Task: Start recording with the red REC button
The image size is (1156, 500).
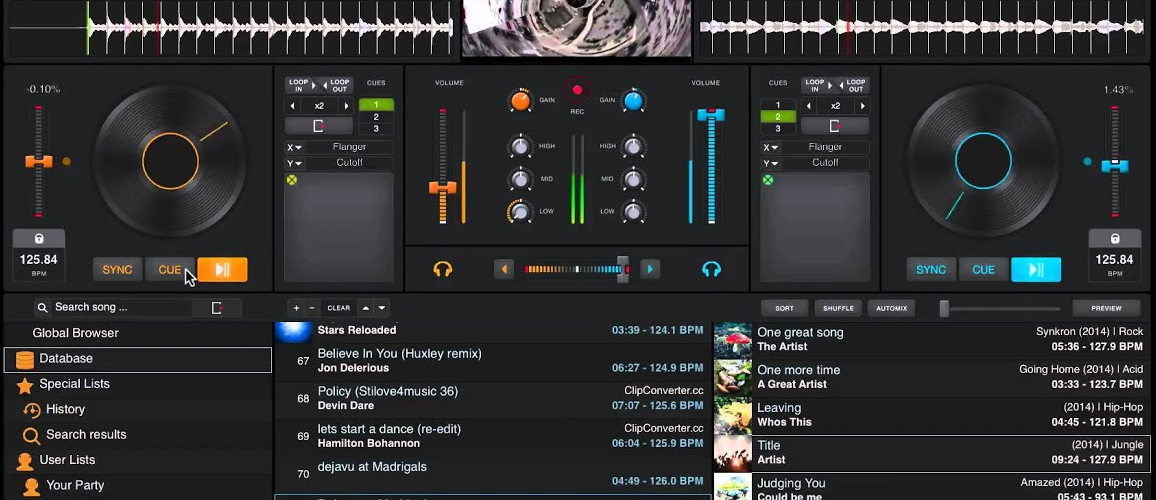Action: coord(577,90)
